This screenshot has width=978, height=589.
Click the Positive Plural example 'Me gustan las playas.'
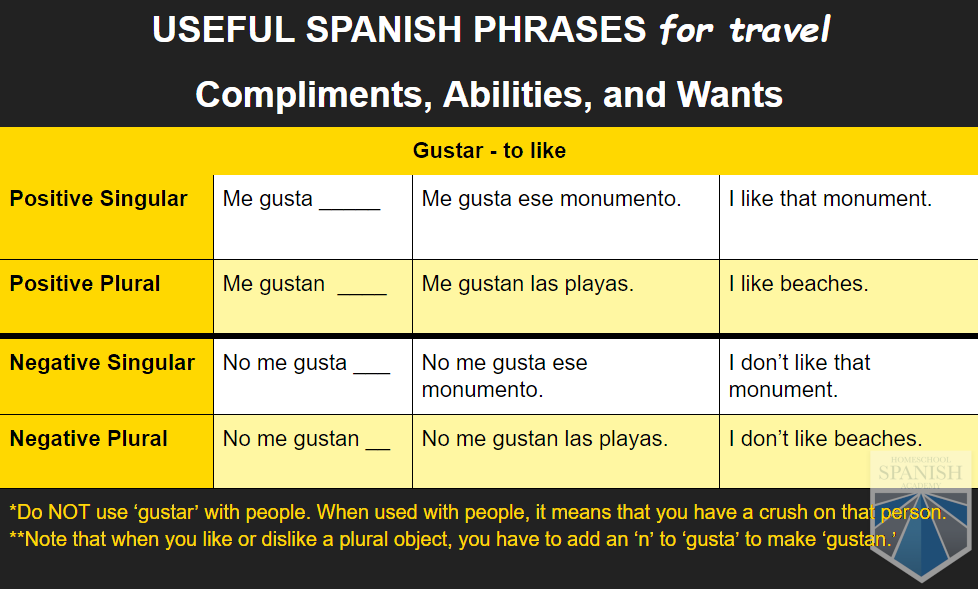[527, 284]
